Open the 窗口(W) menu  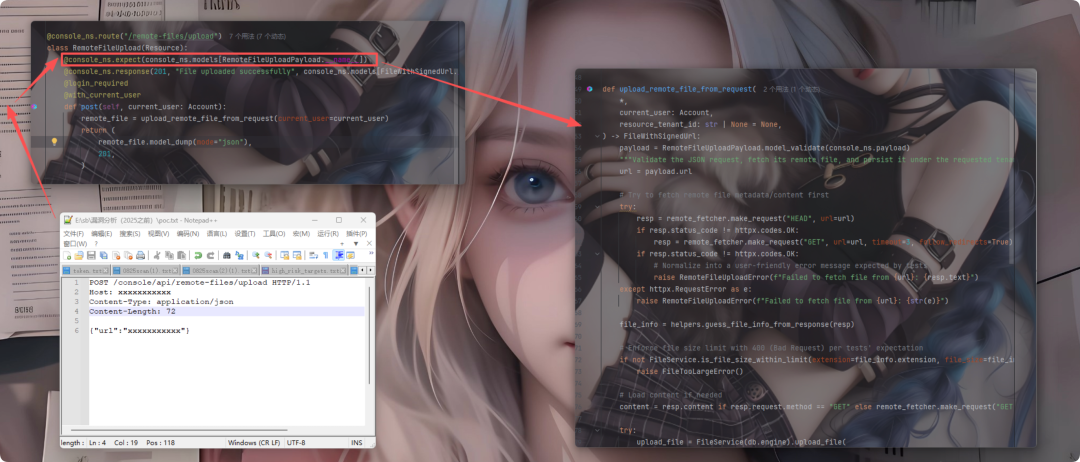tap(75, 244)
